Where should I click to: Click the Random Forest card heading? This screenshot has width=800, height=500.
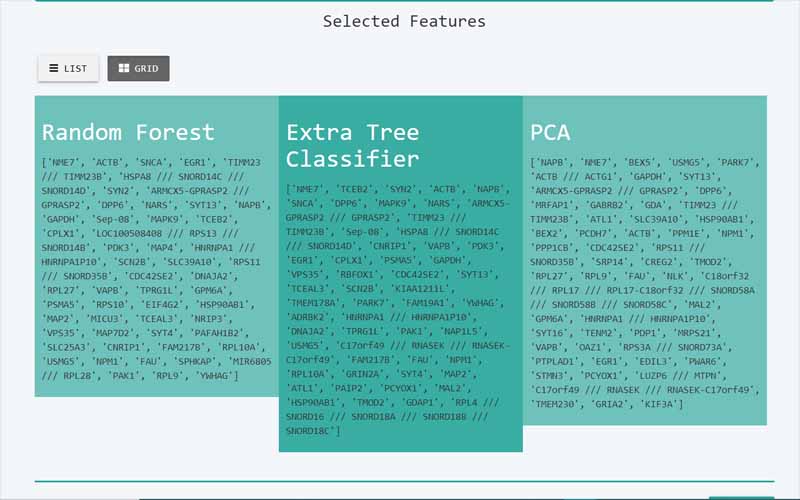click(x=128, y=132)
